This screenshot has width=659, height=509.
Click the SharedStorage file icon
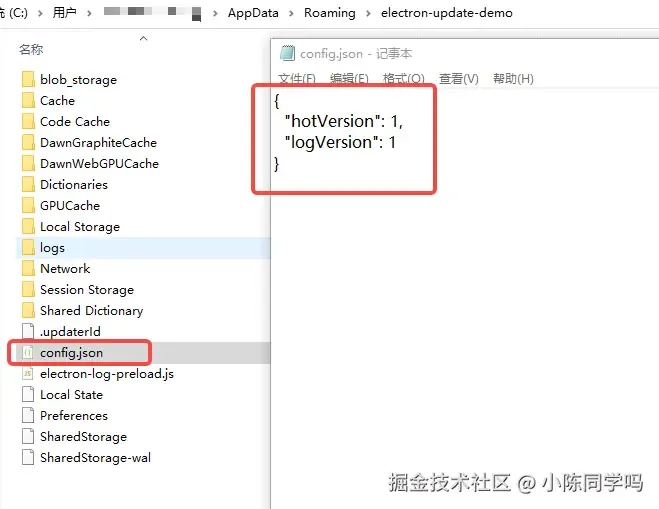[28, 436]
